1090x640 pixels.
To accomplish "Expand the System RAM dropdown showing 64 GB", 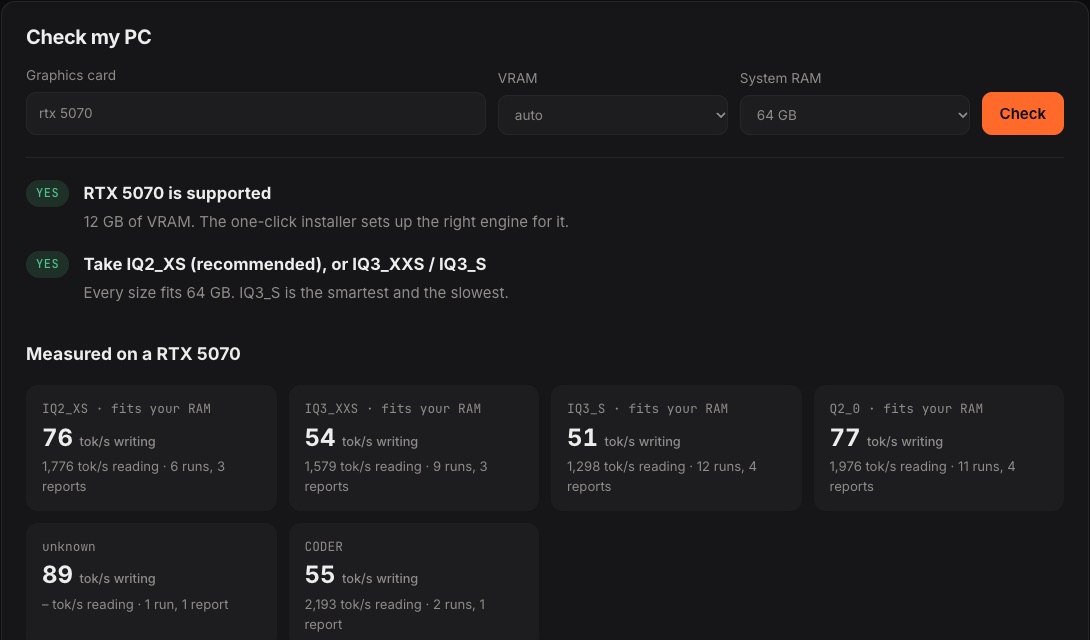I will click(854, 115).
